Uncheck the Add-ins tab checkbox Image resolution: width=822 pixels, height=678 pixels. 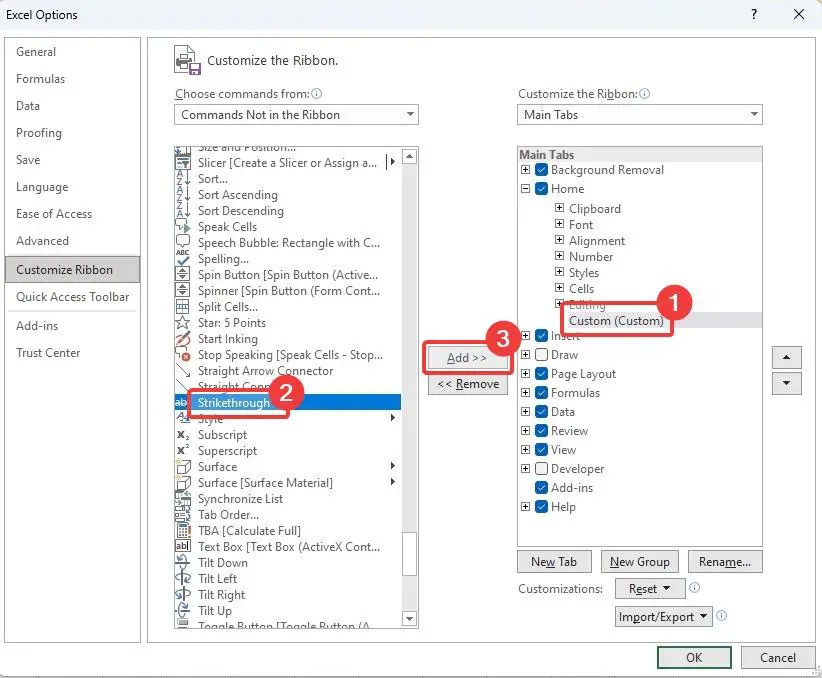542,488
